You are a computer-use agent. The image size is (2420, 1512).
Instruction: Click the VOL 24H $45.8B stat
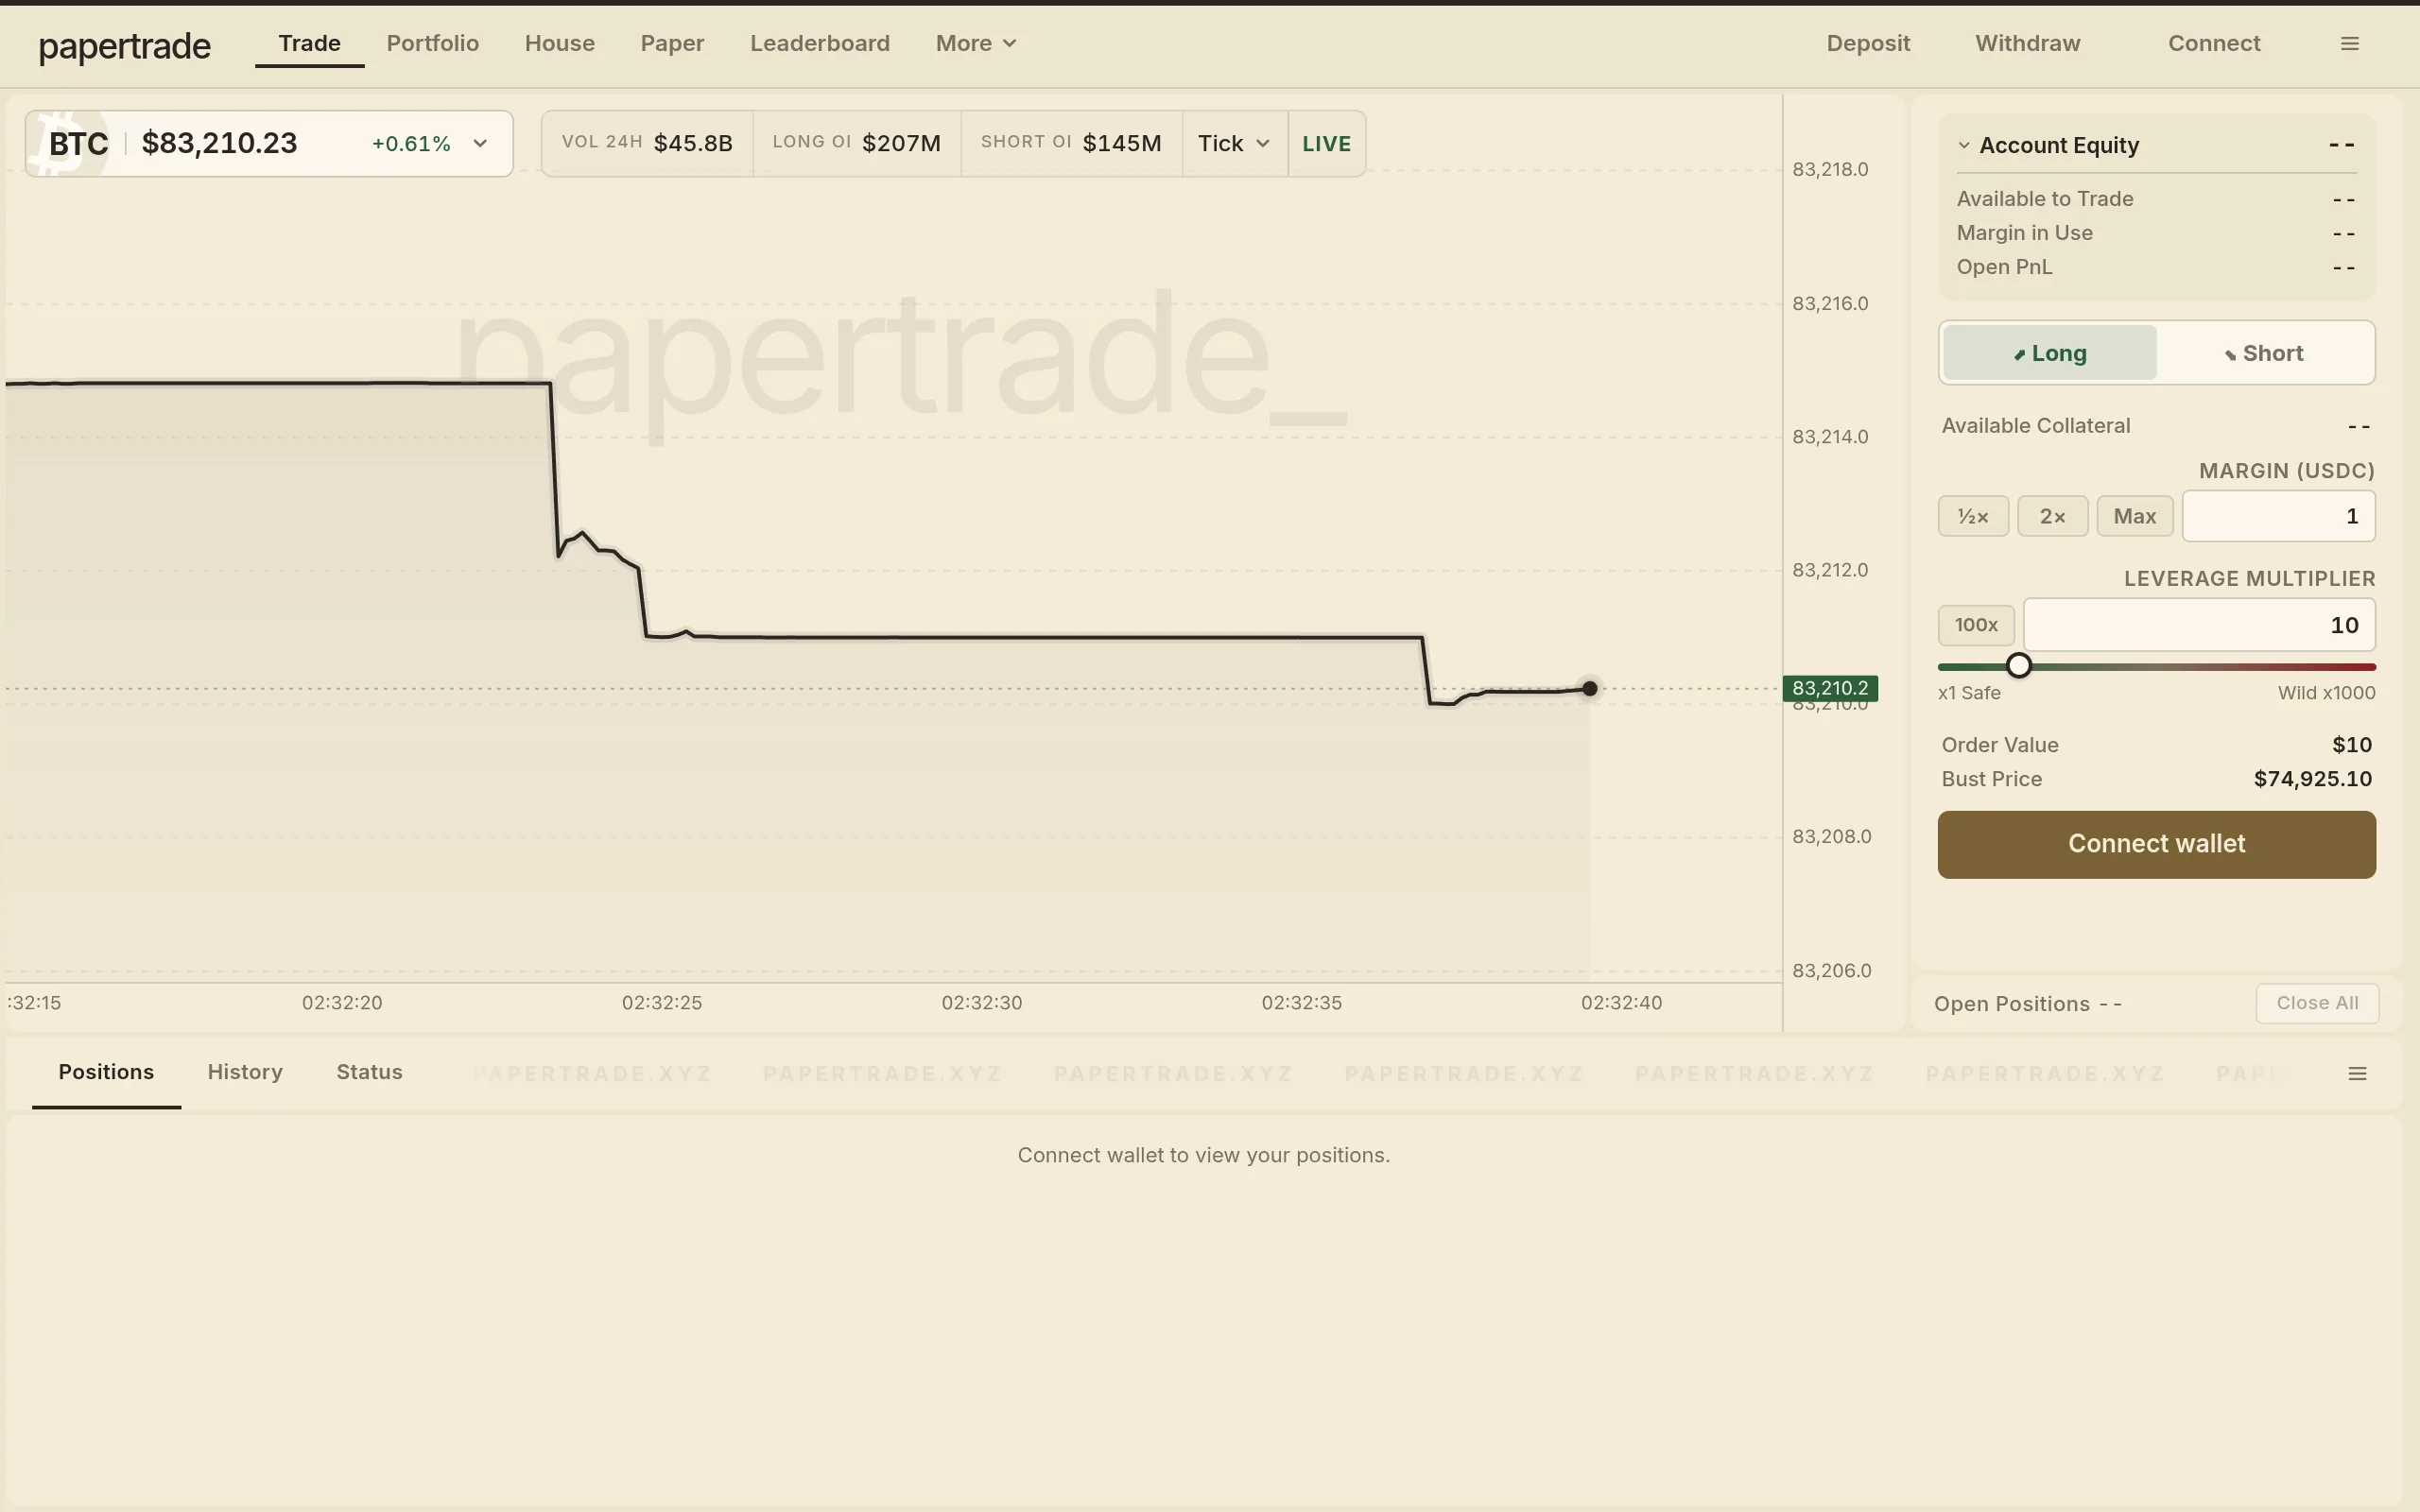pyautogui.click(x=647, y=143)
